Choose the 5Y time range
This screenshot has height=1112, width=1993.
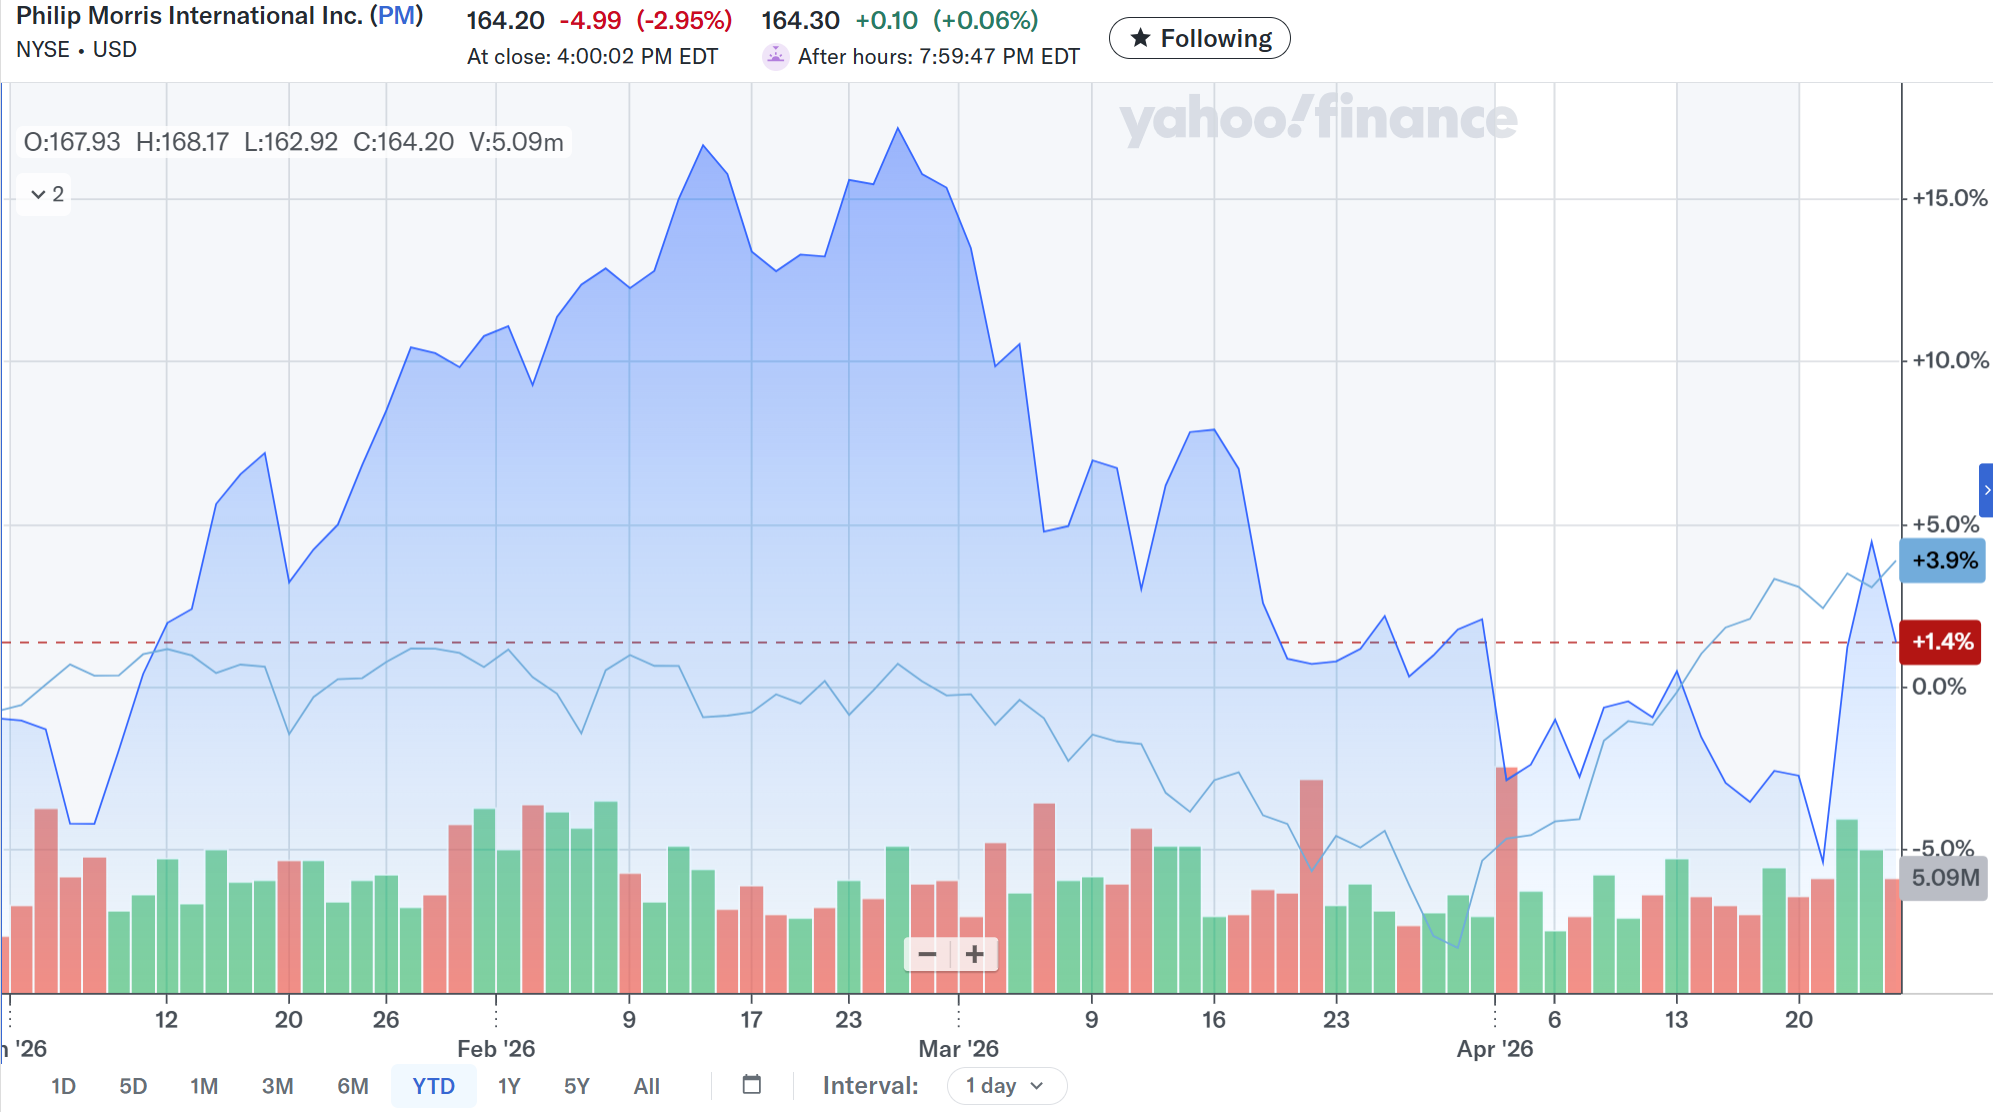[577, 1086]
